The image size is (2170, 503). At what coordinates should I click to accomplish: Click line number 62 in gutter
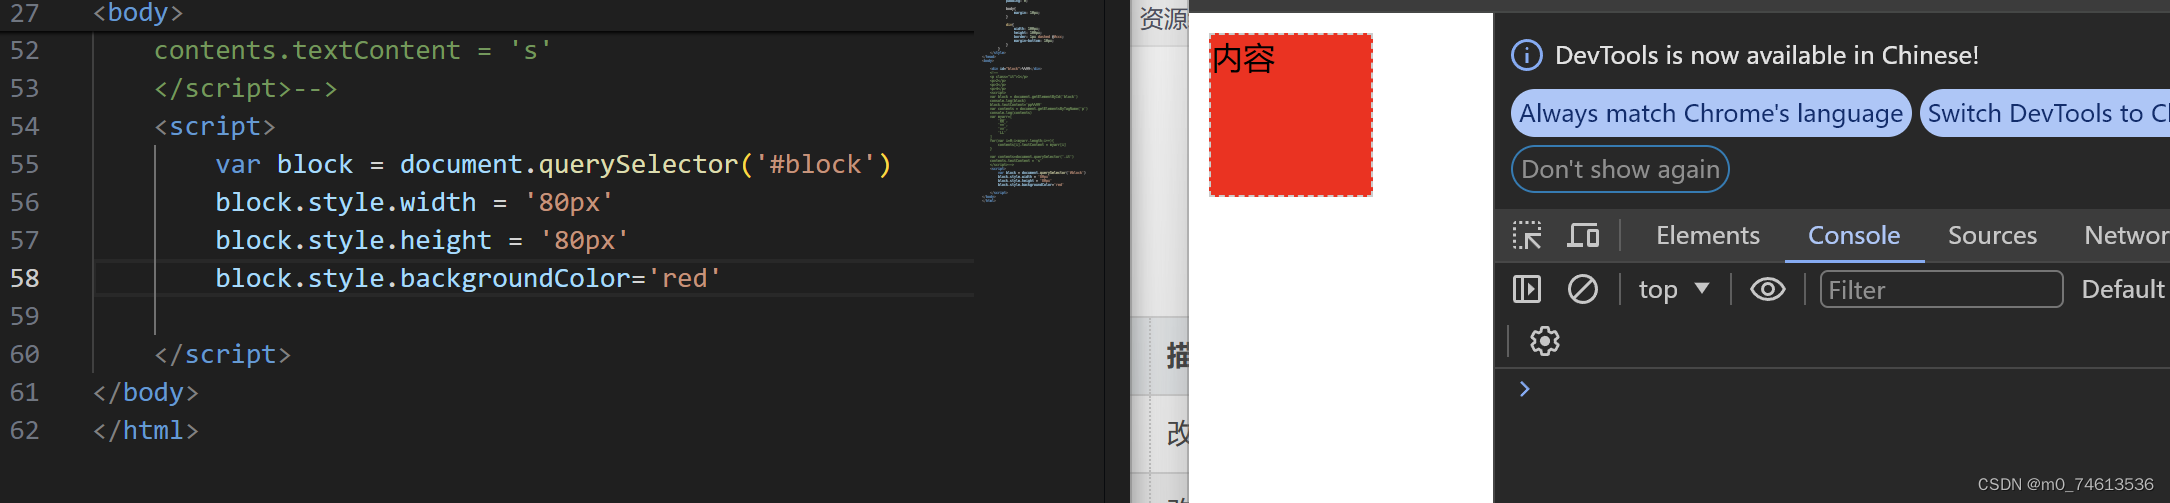click(25, 430)
